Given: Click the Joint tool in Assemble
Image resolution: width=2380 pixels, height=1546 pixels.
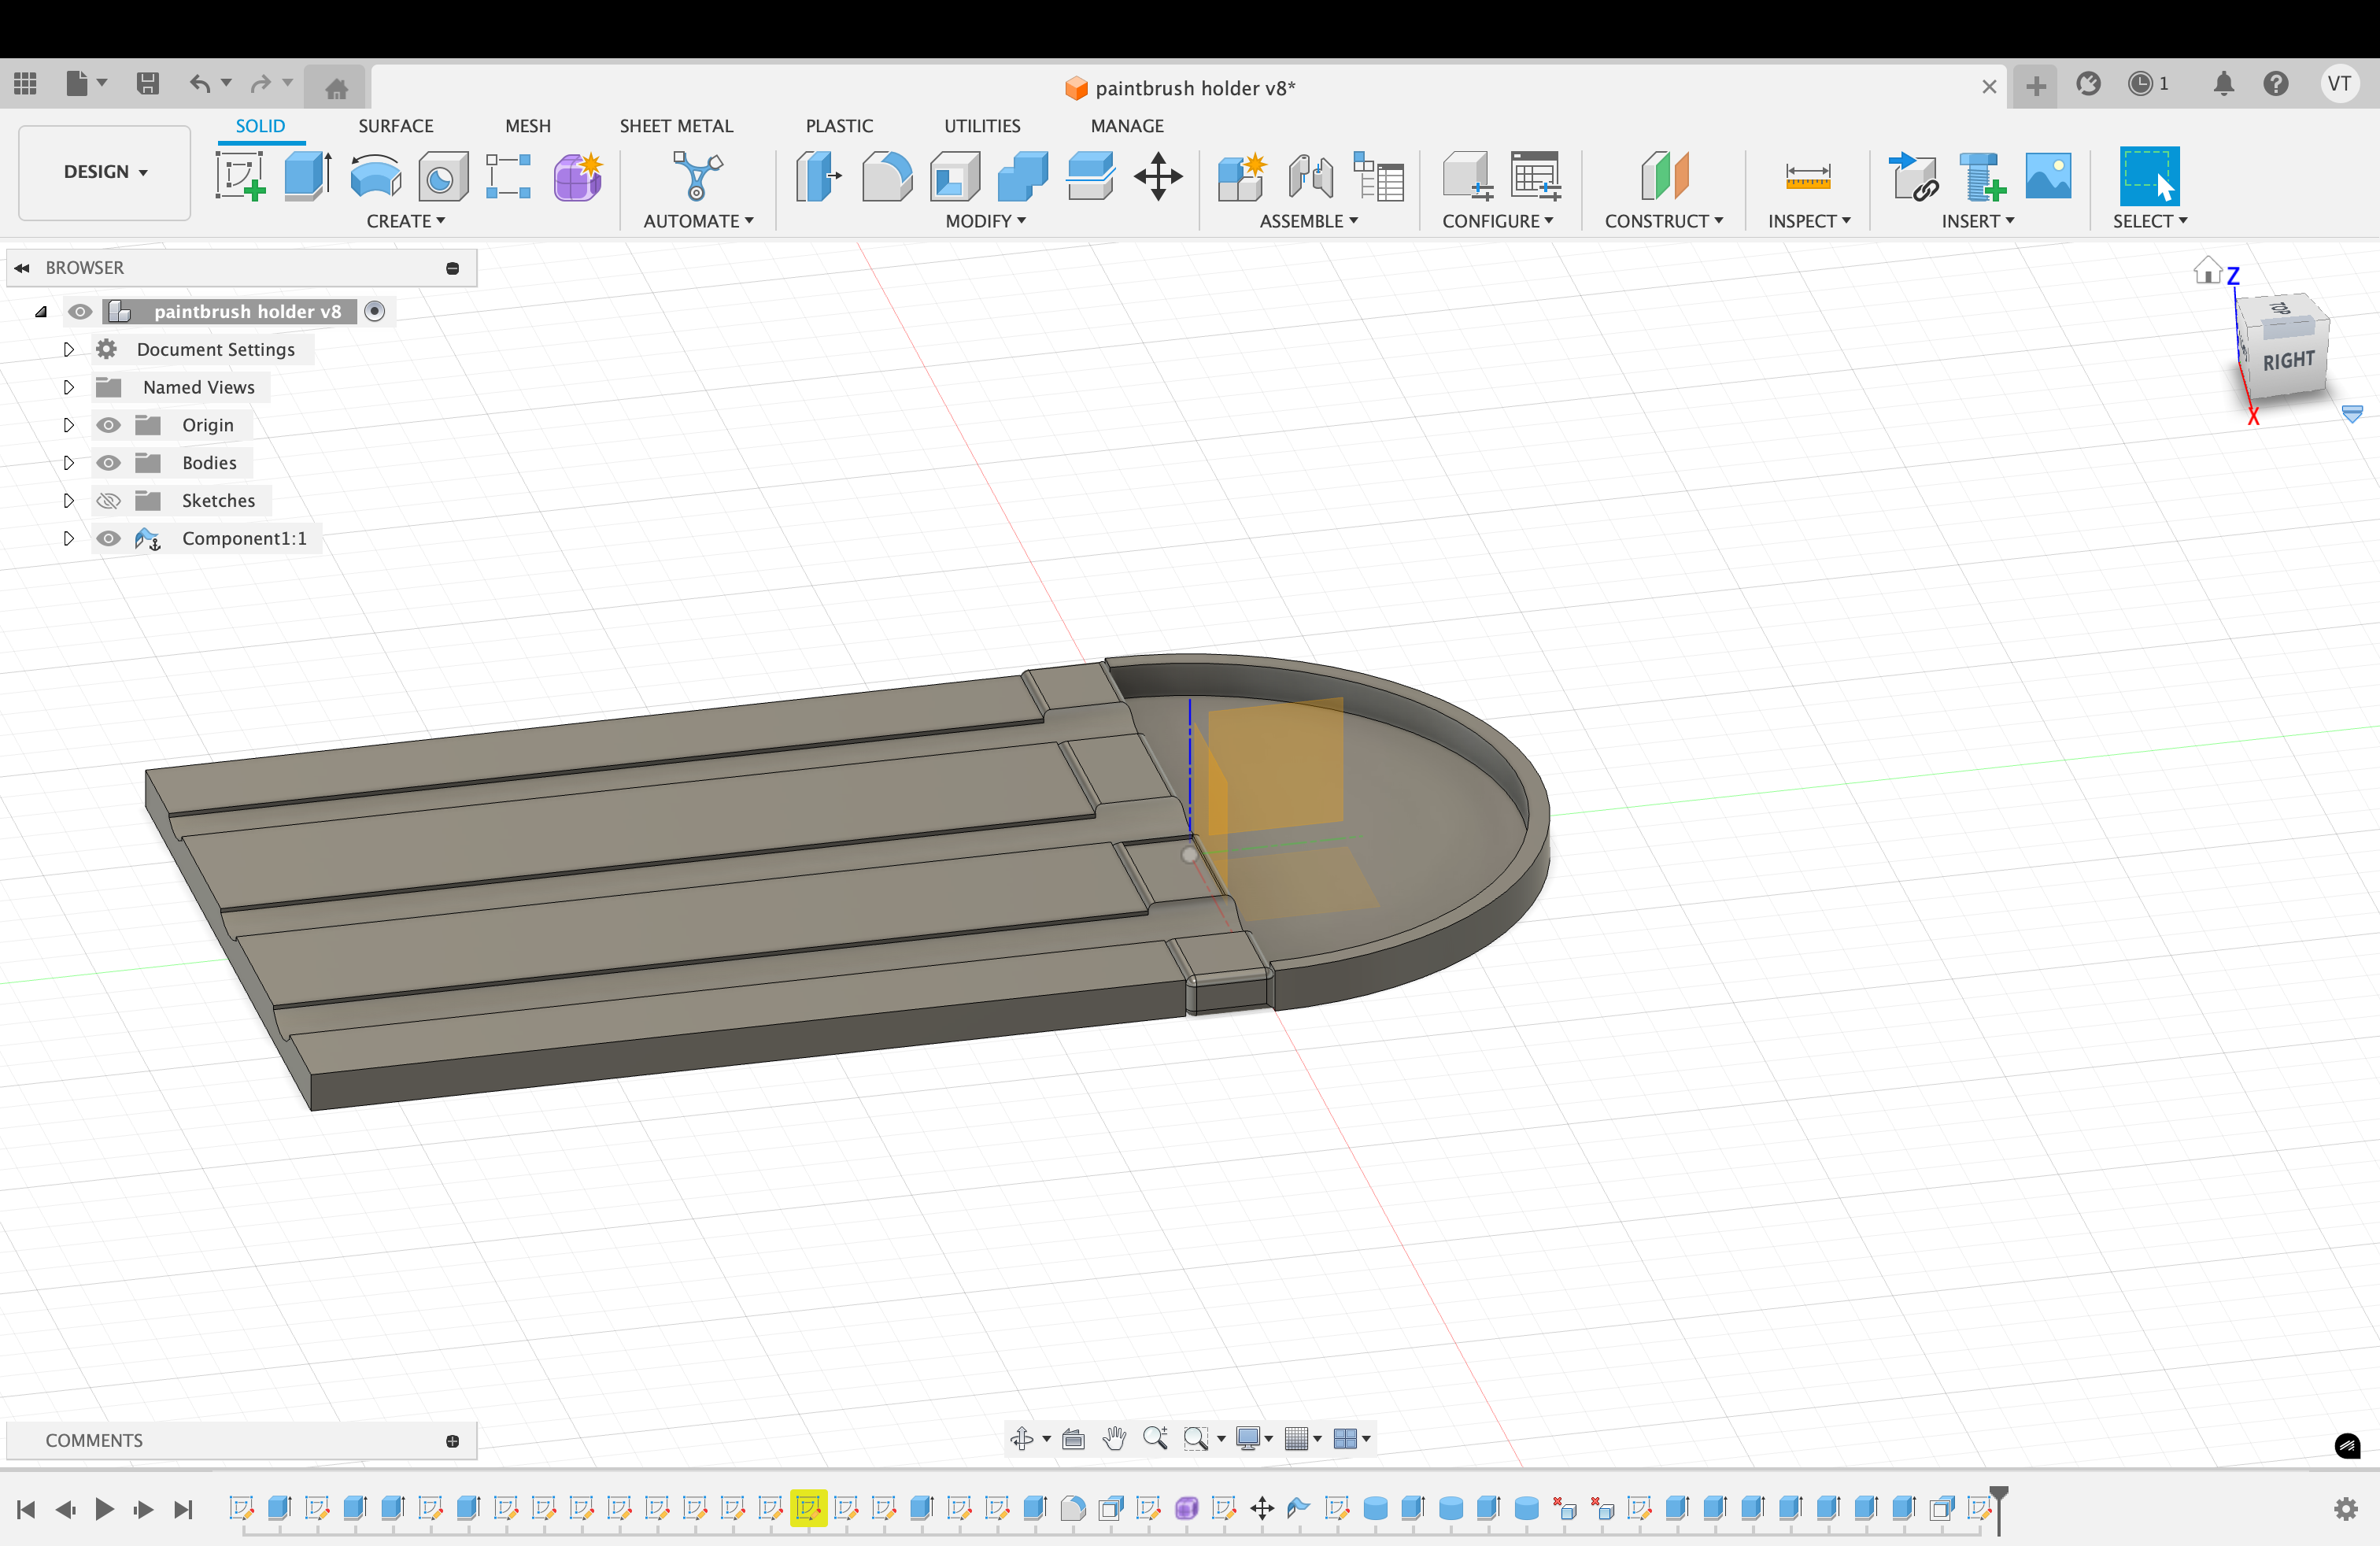Looking at the screenshot, I should click(1310, 176).
